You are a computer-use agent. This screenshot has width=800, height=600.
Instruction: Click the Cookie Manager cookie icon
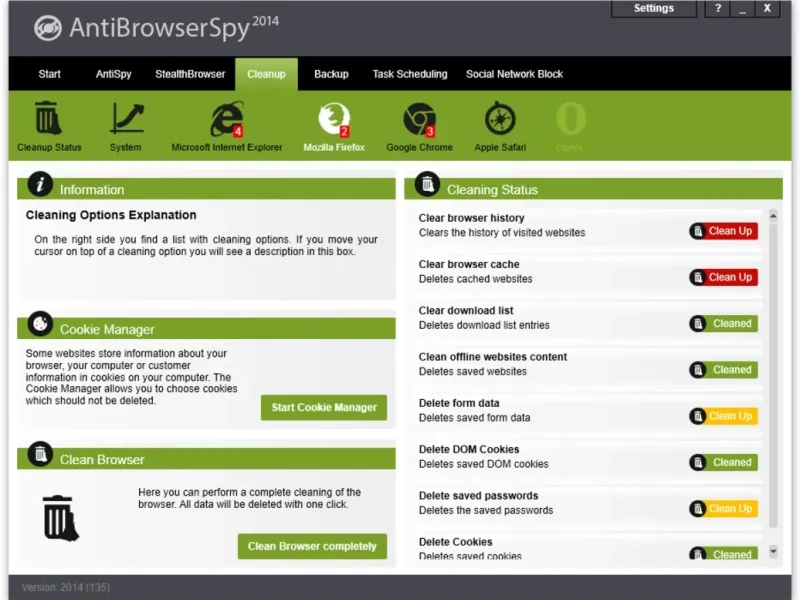pos(40,323)
